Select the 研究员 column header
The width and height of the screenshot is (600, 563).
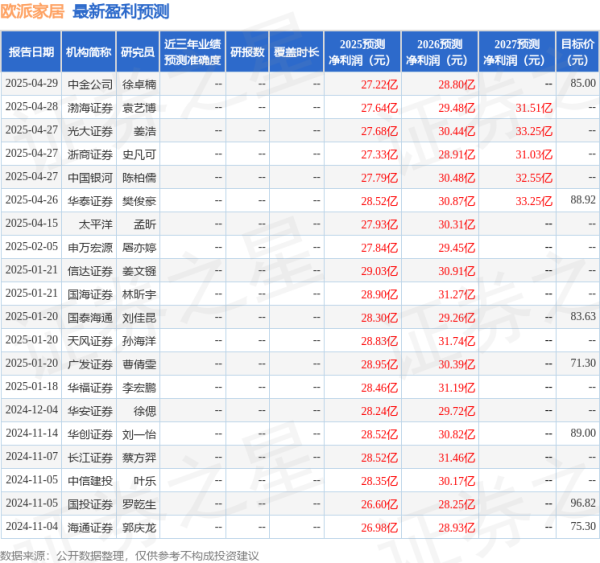click(137, 53)
